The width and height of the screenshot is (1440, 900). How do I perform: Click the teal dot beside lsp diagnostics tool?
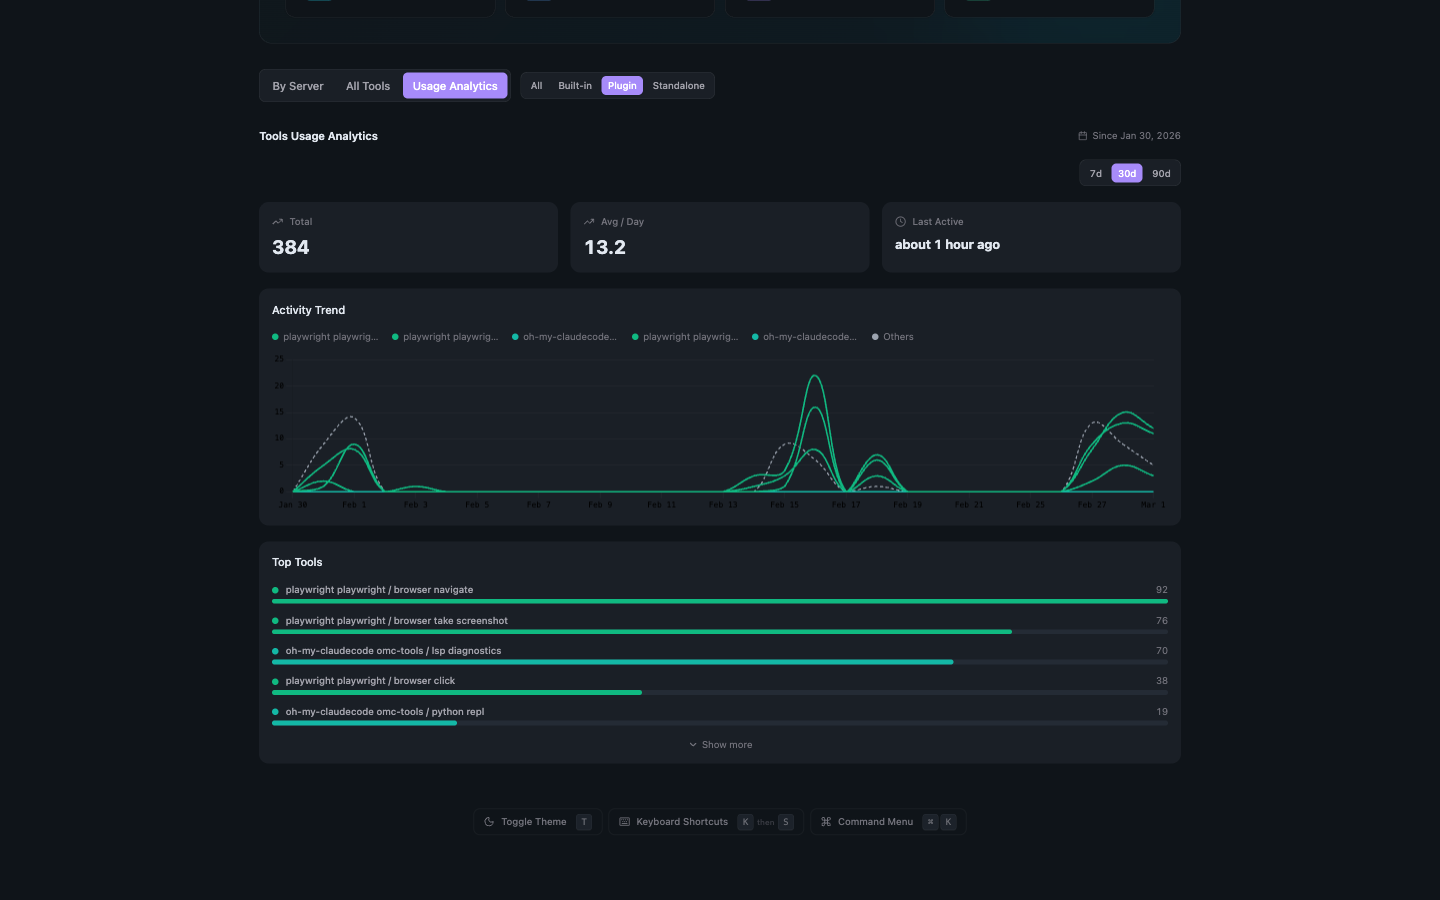click(275, 651)
